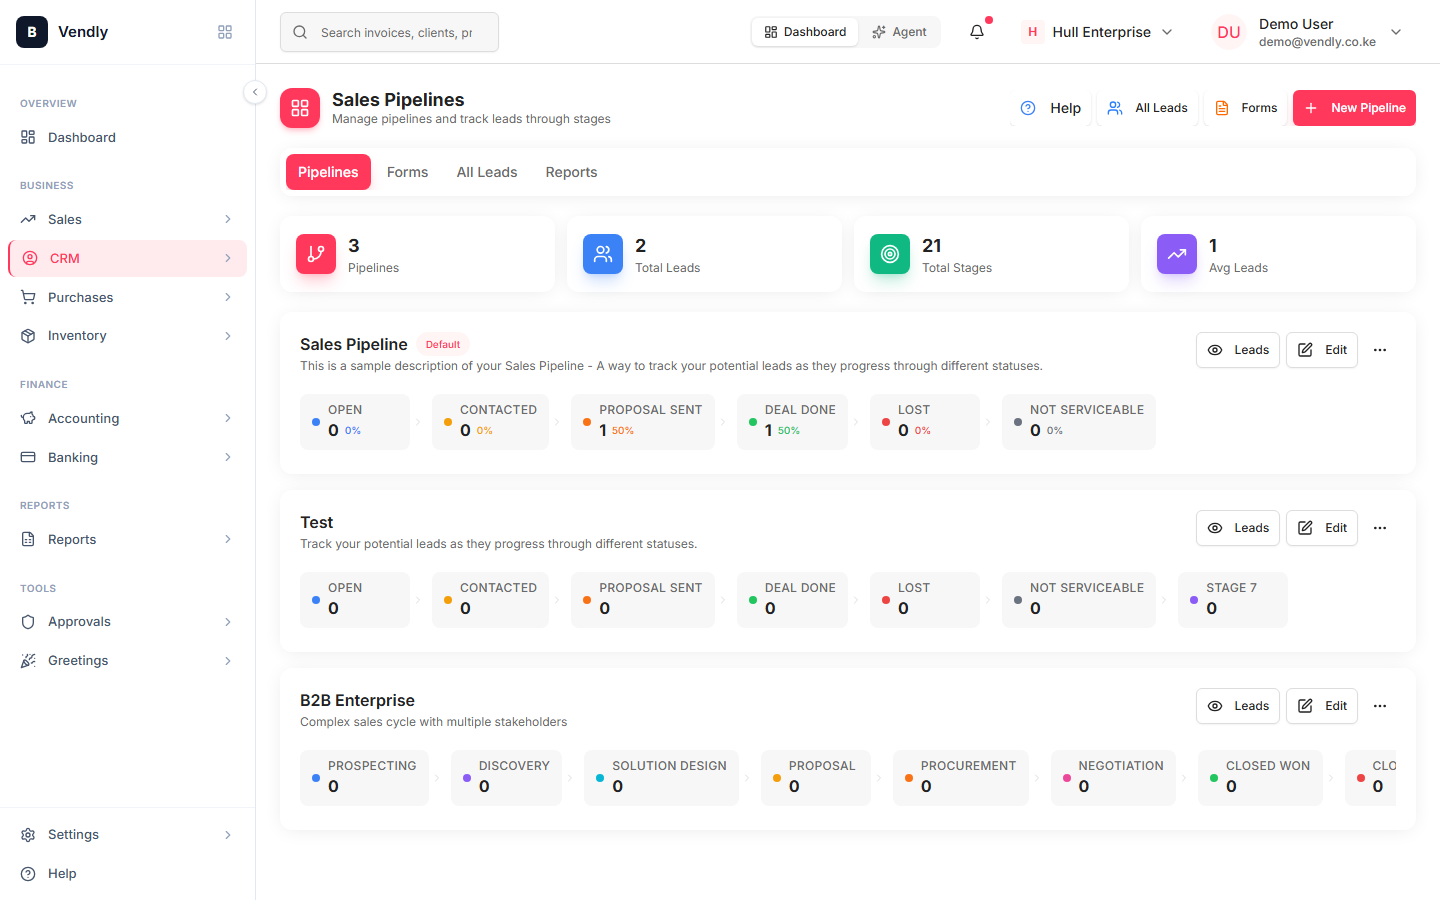Expand the Purchases sidebar menu
The height and width of the screenshot is (900, 1440).
tap(127, 297)
